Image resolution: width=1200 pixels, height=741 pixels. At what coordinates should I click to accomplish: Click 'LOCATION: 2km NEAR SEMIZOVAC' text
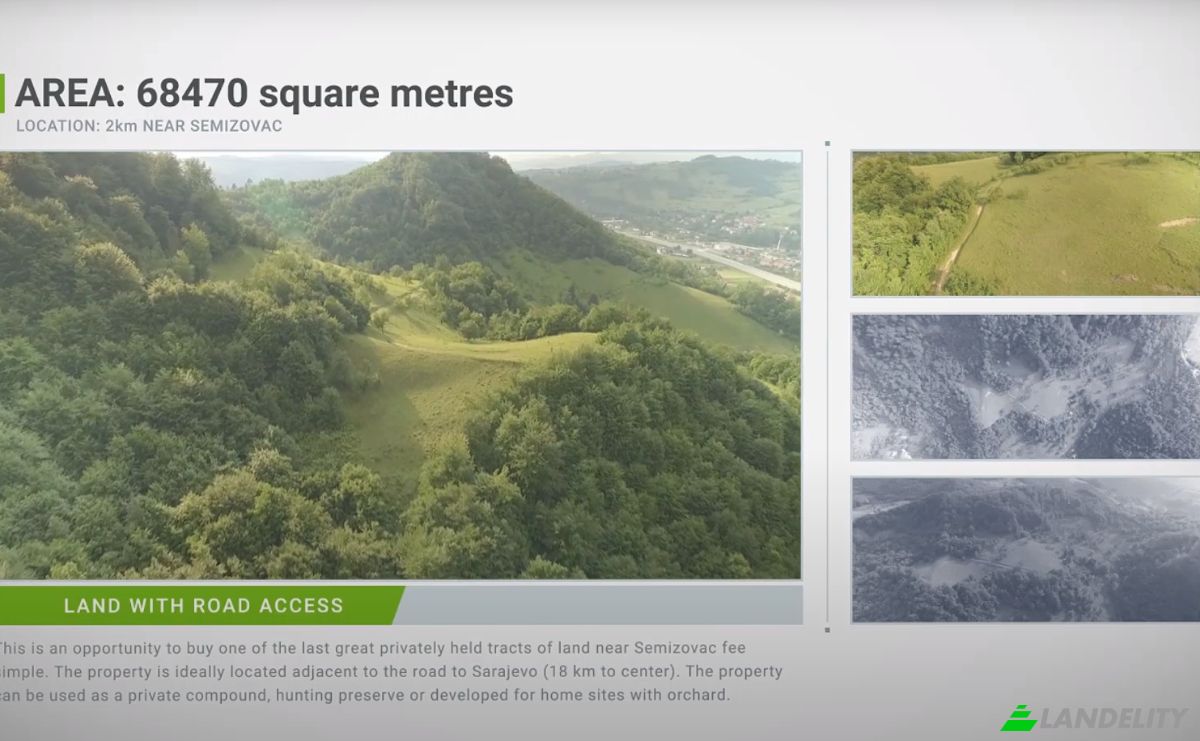[149, 126]
